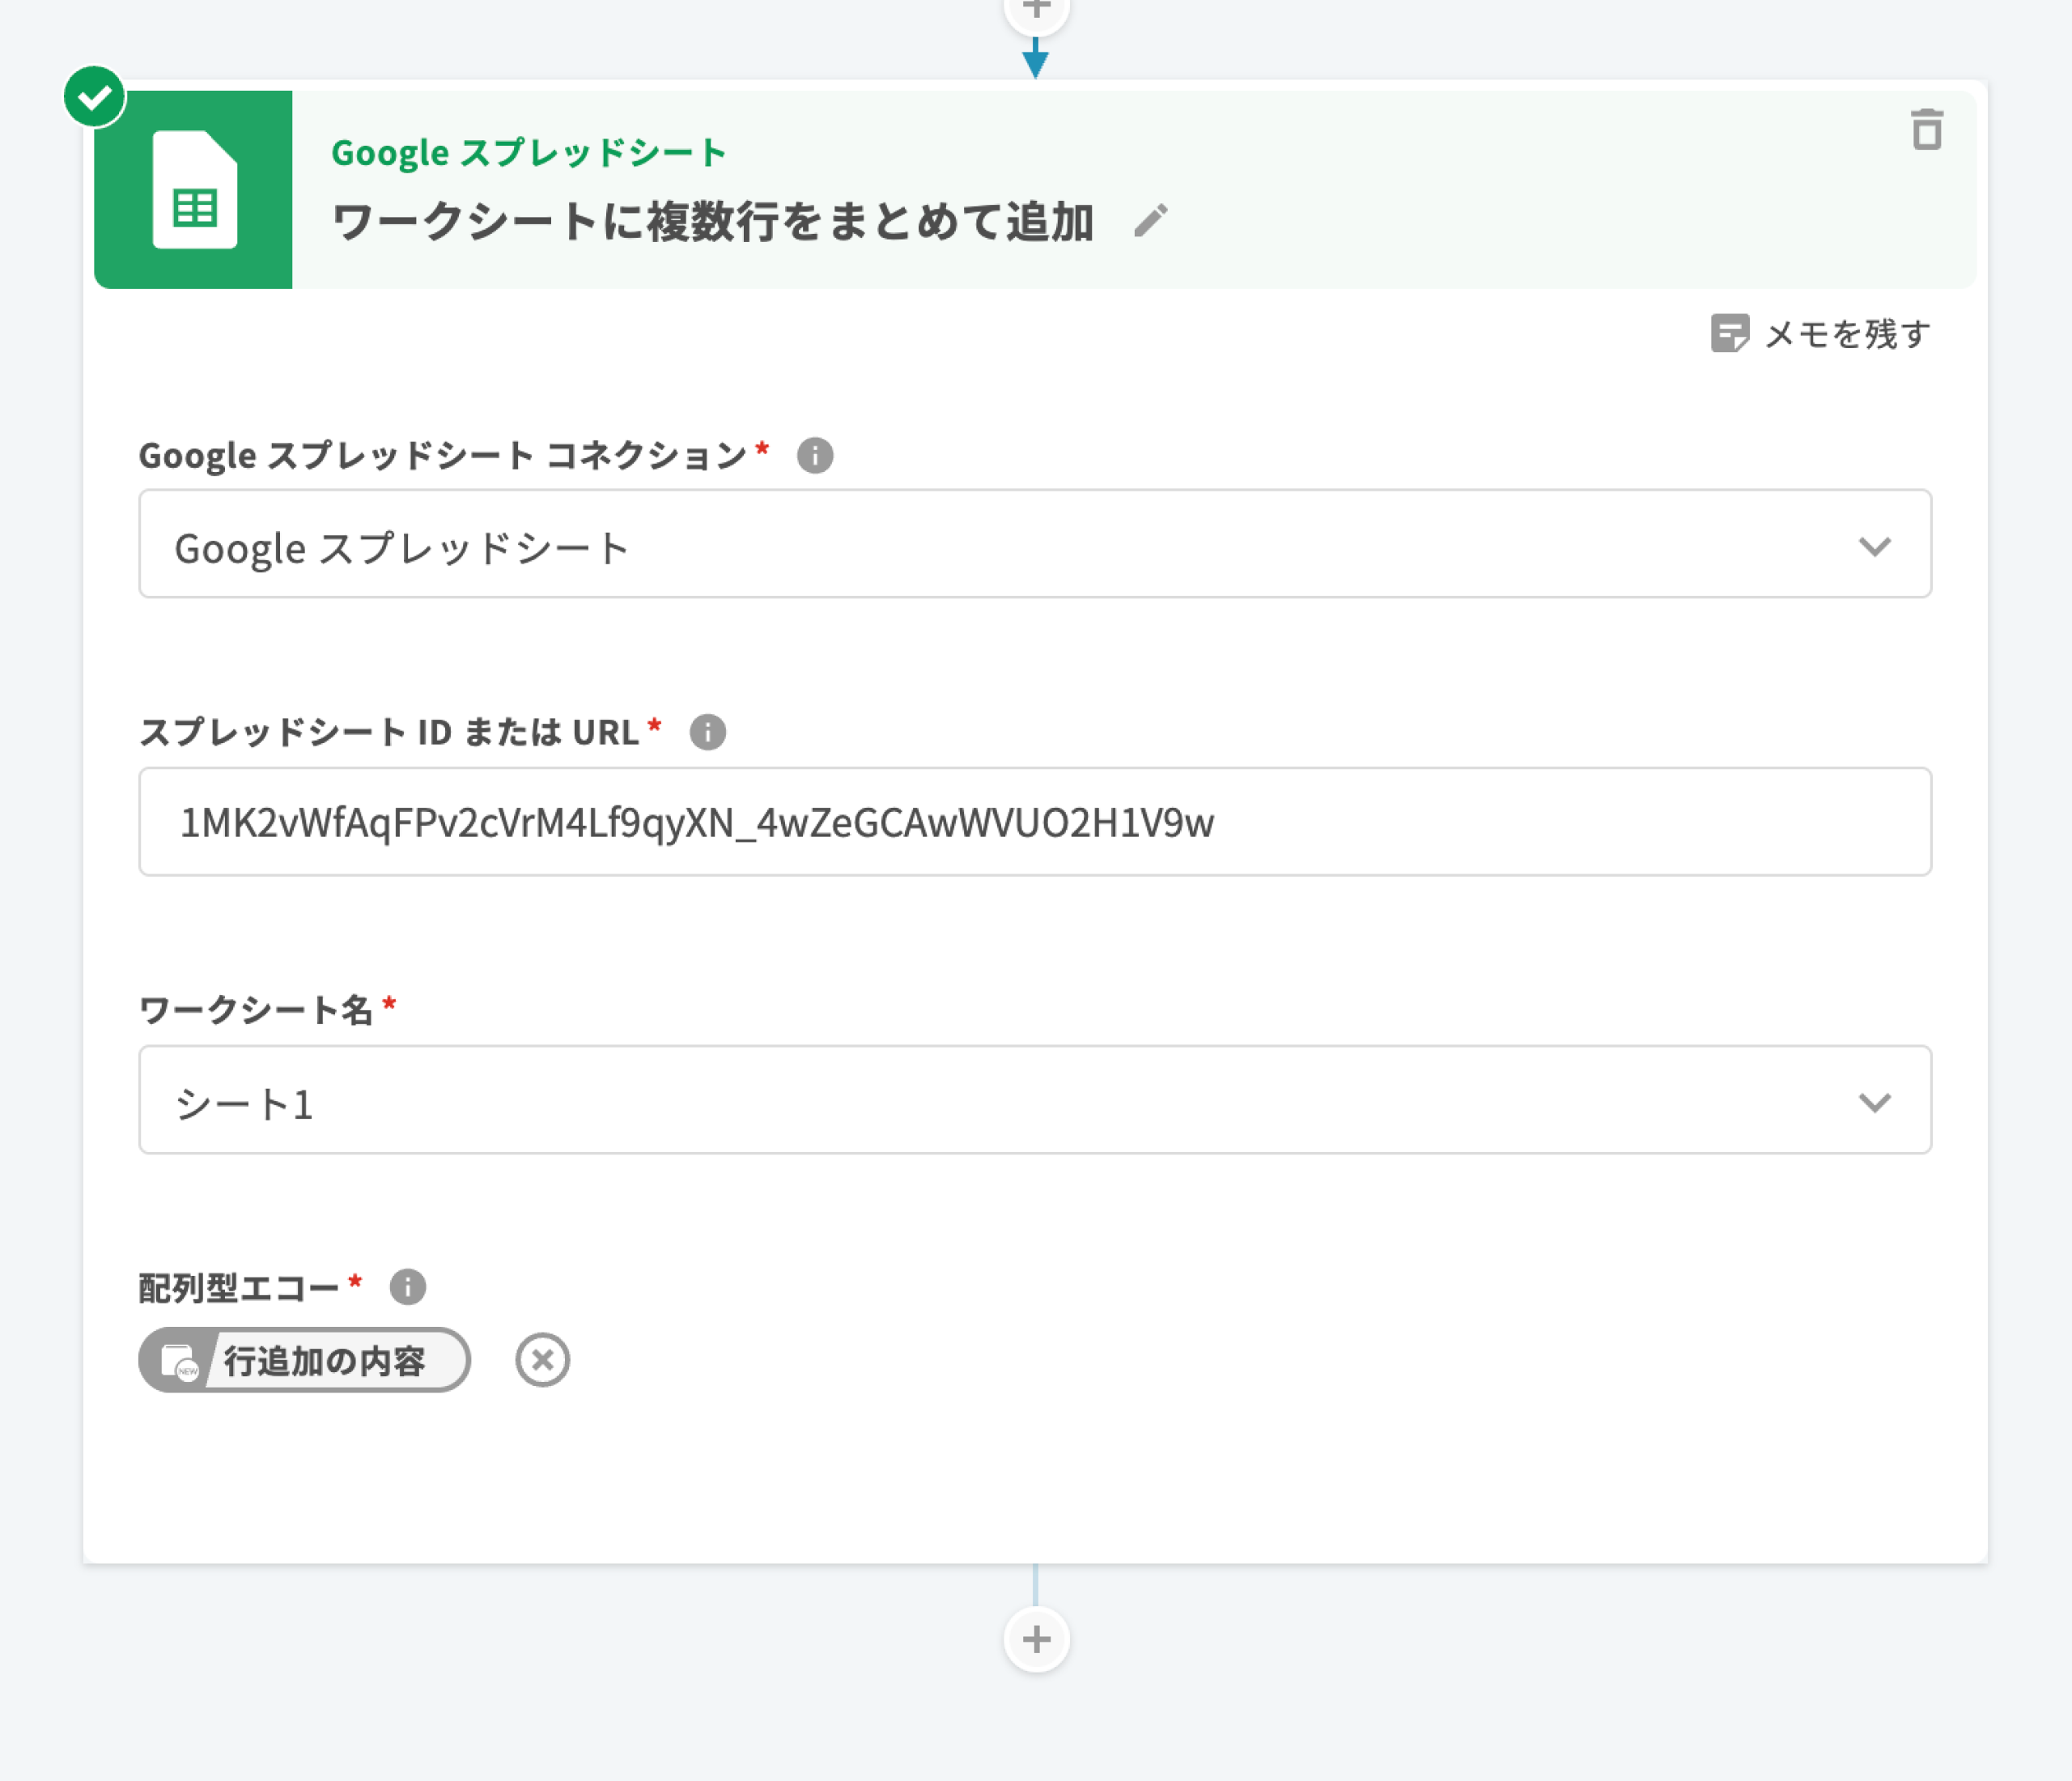Show info for スプレッドシート ID または URL
The image size is (2072, 1781).
tap(707, 732)
